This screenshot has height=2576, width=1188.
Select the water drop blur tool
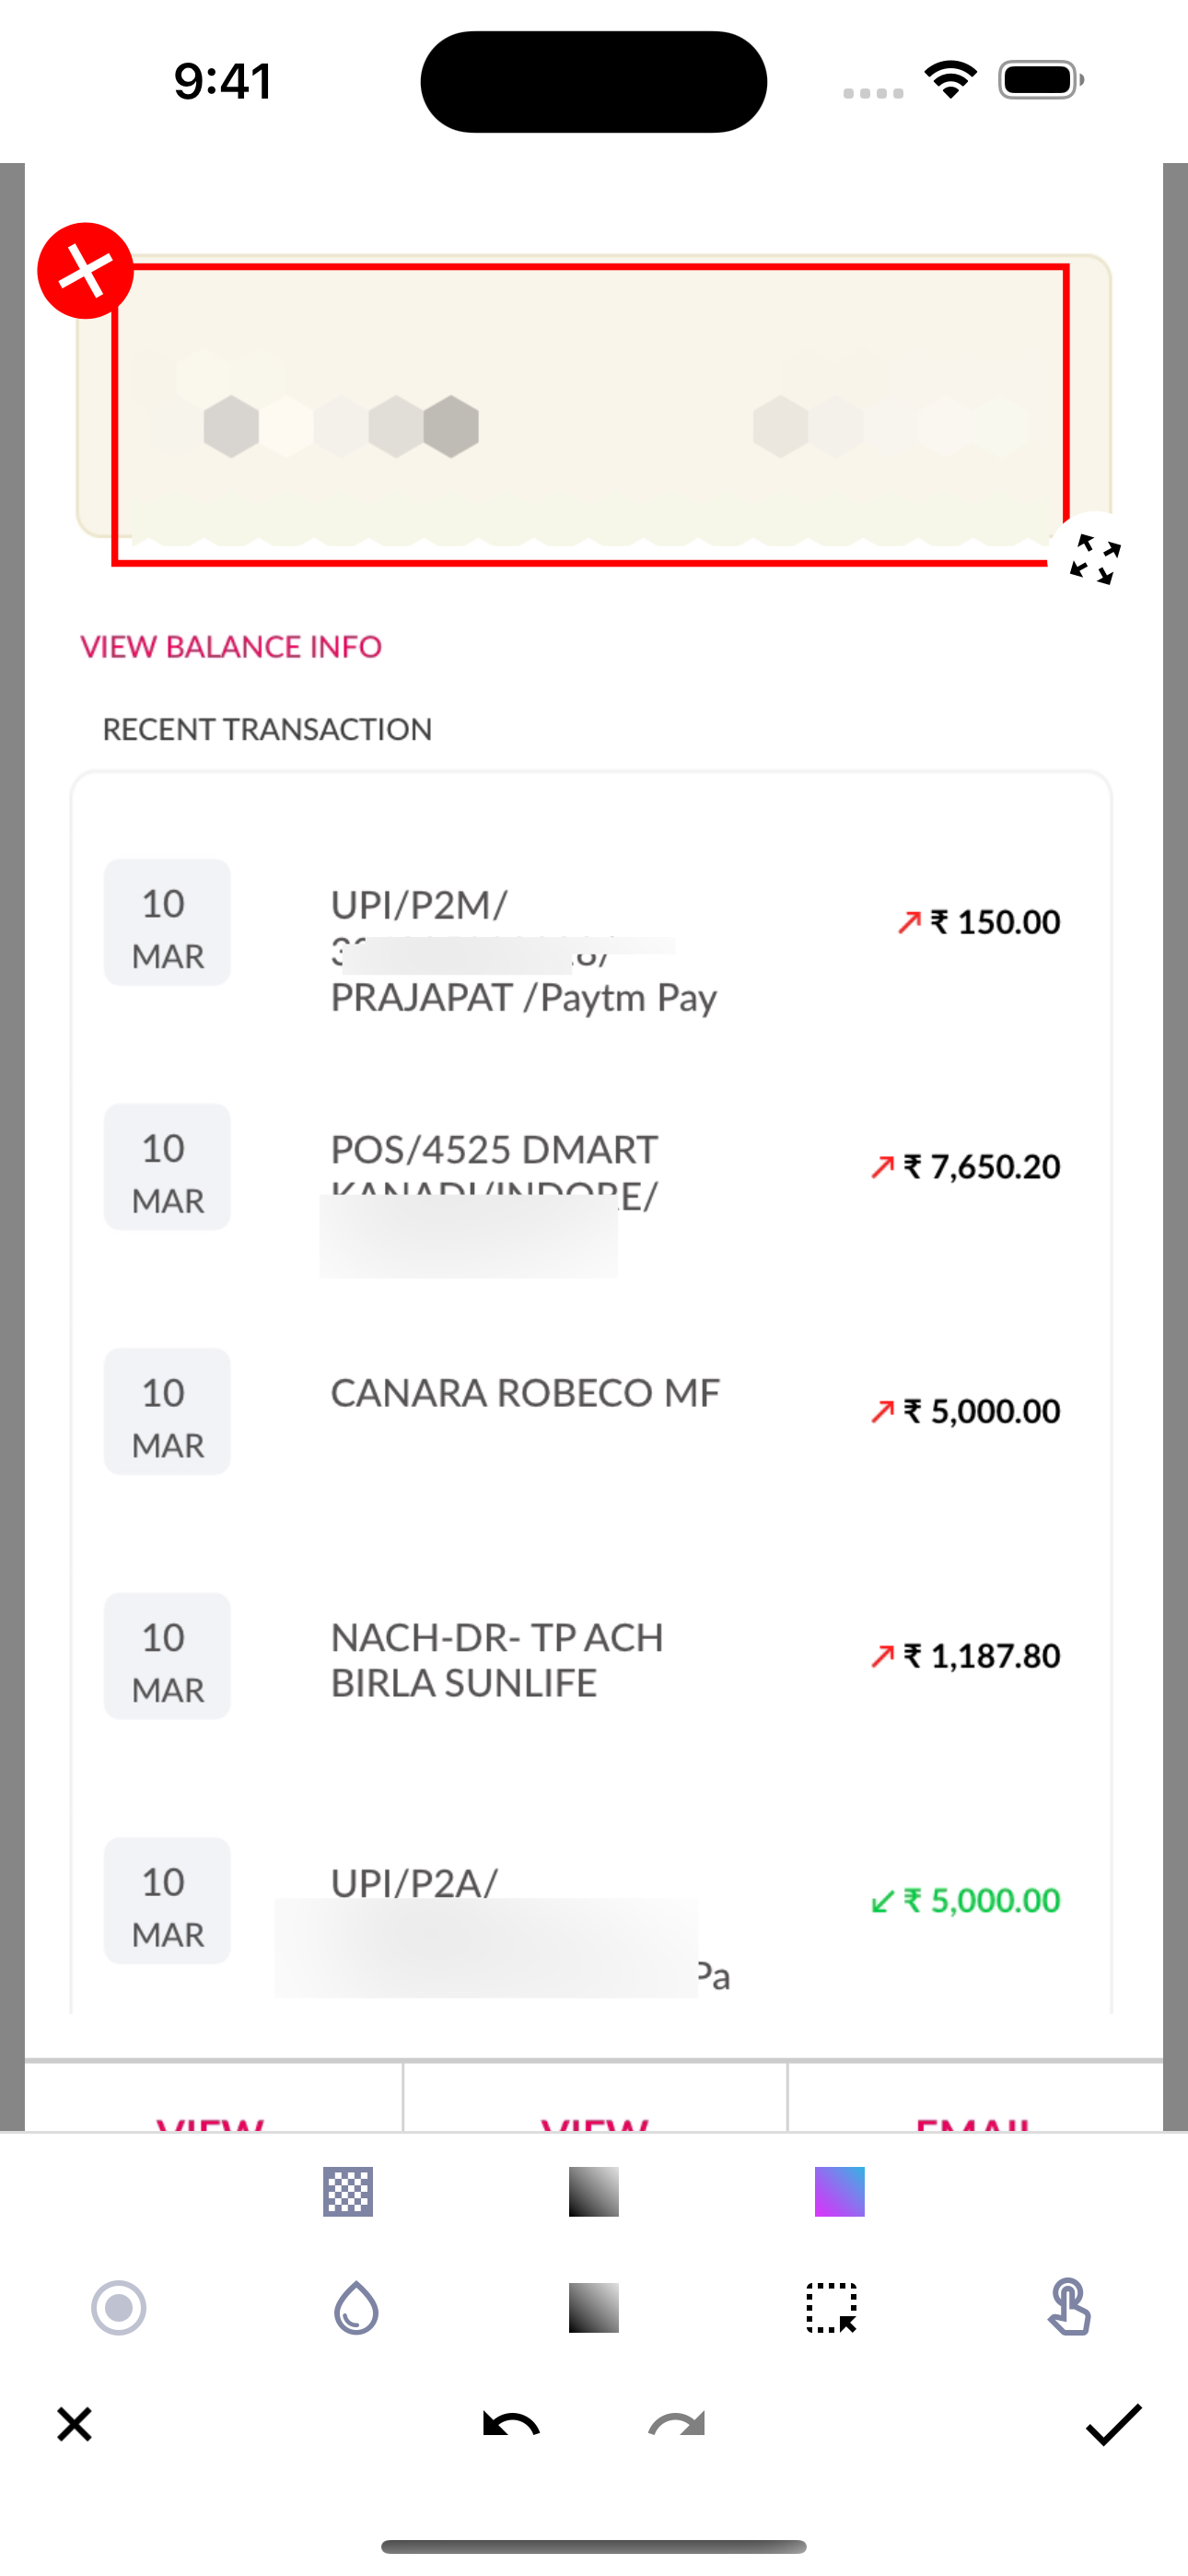[356, 2308]
